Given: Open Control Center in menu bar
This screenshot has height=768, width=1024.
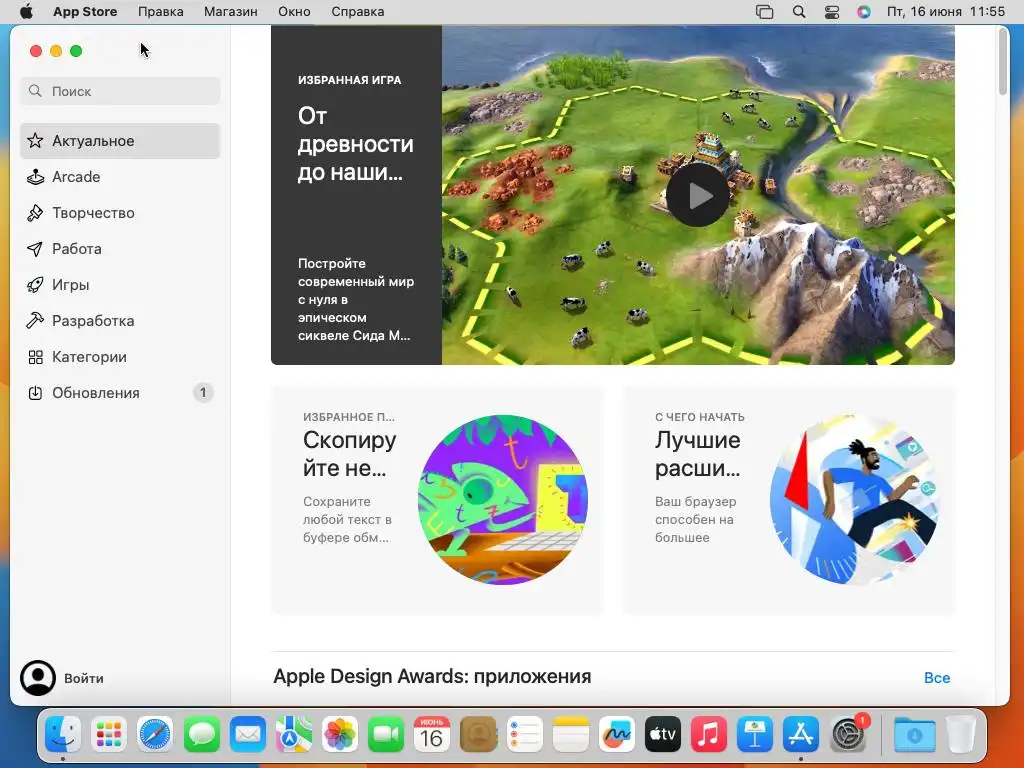Looking at the screenshot, I should pos(832,12).
